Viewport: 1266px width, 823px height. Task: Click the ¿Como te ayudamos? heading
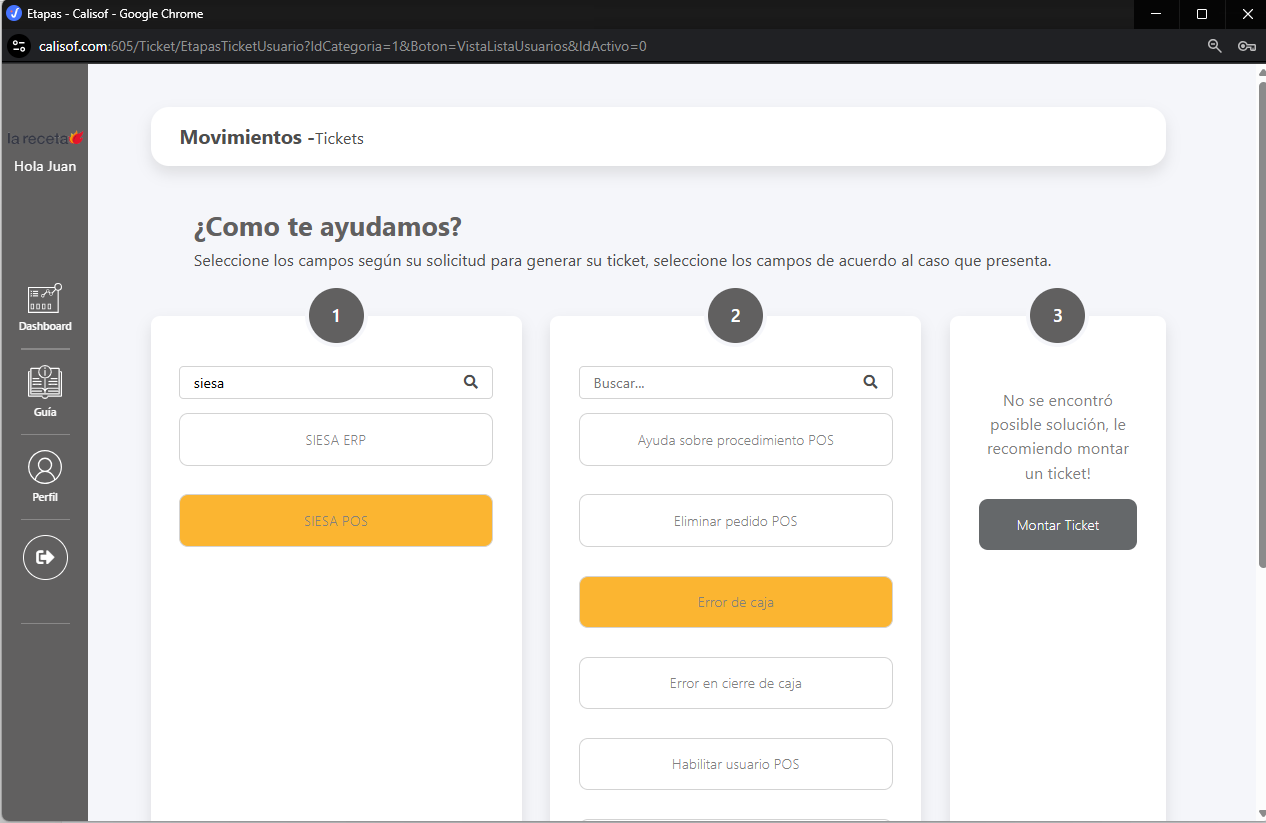[328, 227]
